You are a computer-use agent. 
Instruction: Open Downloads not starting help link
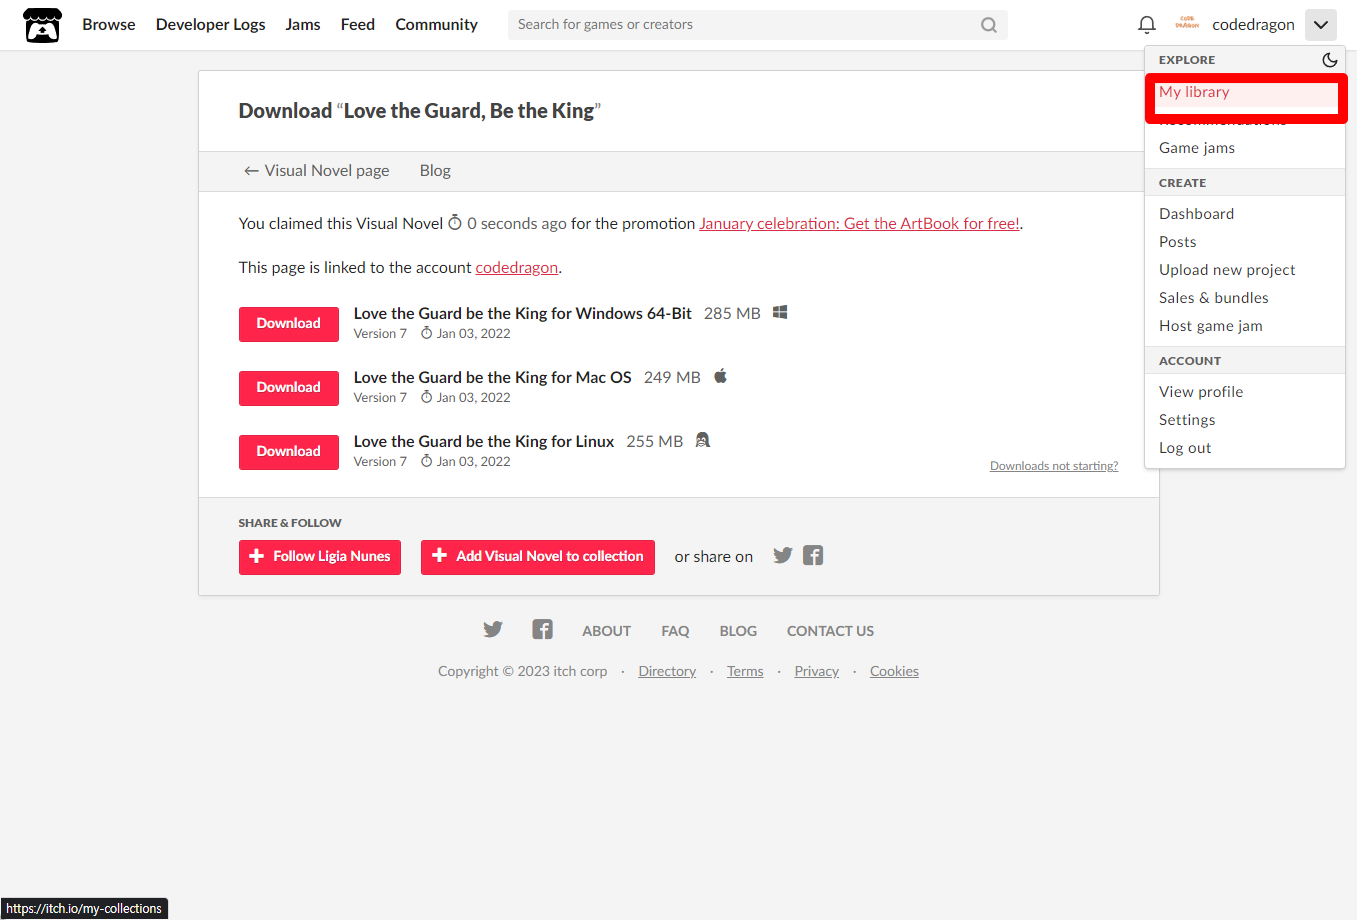coord(1054,466)
